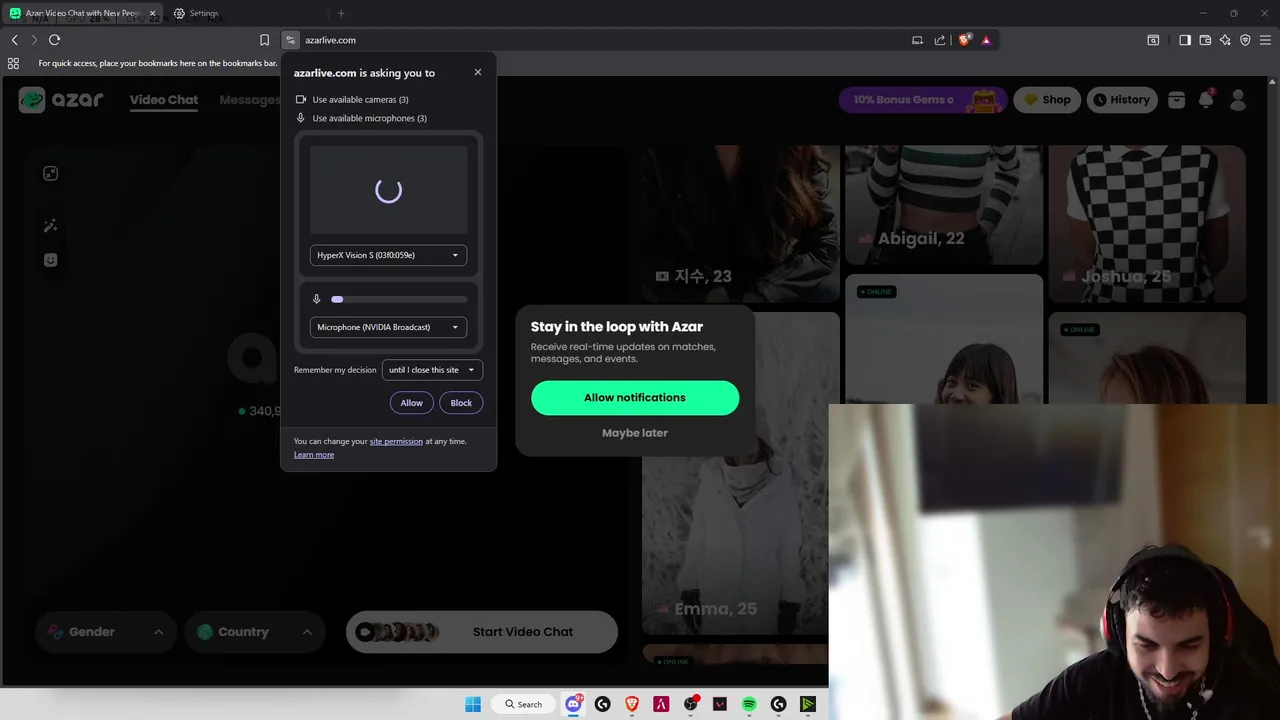
Task: Open the HyperX Vision S camera dropdown
Action: [388, 255]
